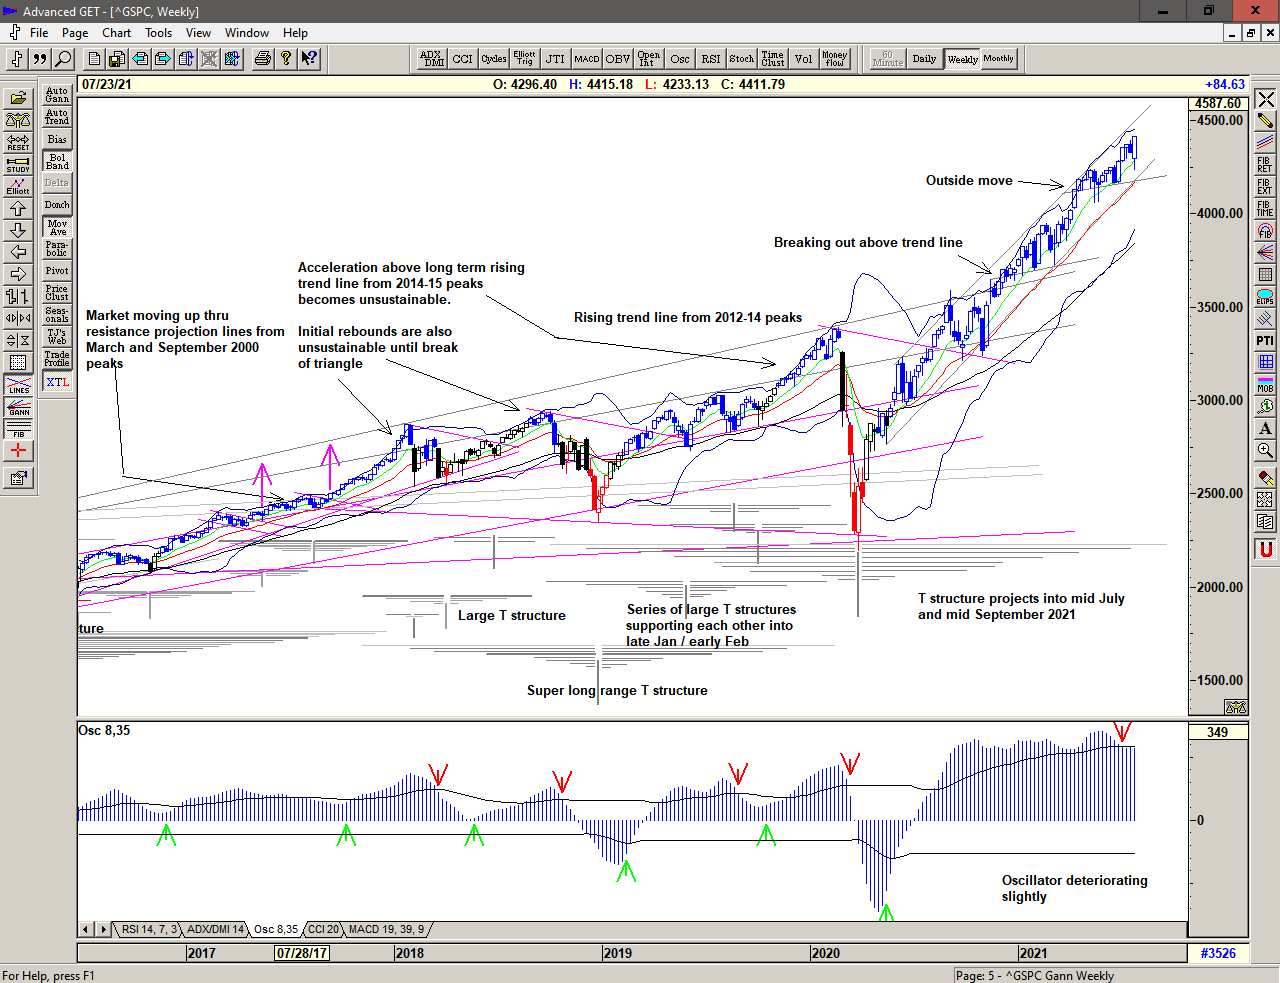The image size is (1280, 983).
Task: Switch to the RSI 14, 7, 3 tab
Action: 149,929
